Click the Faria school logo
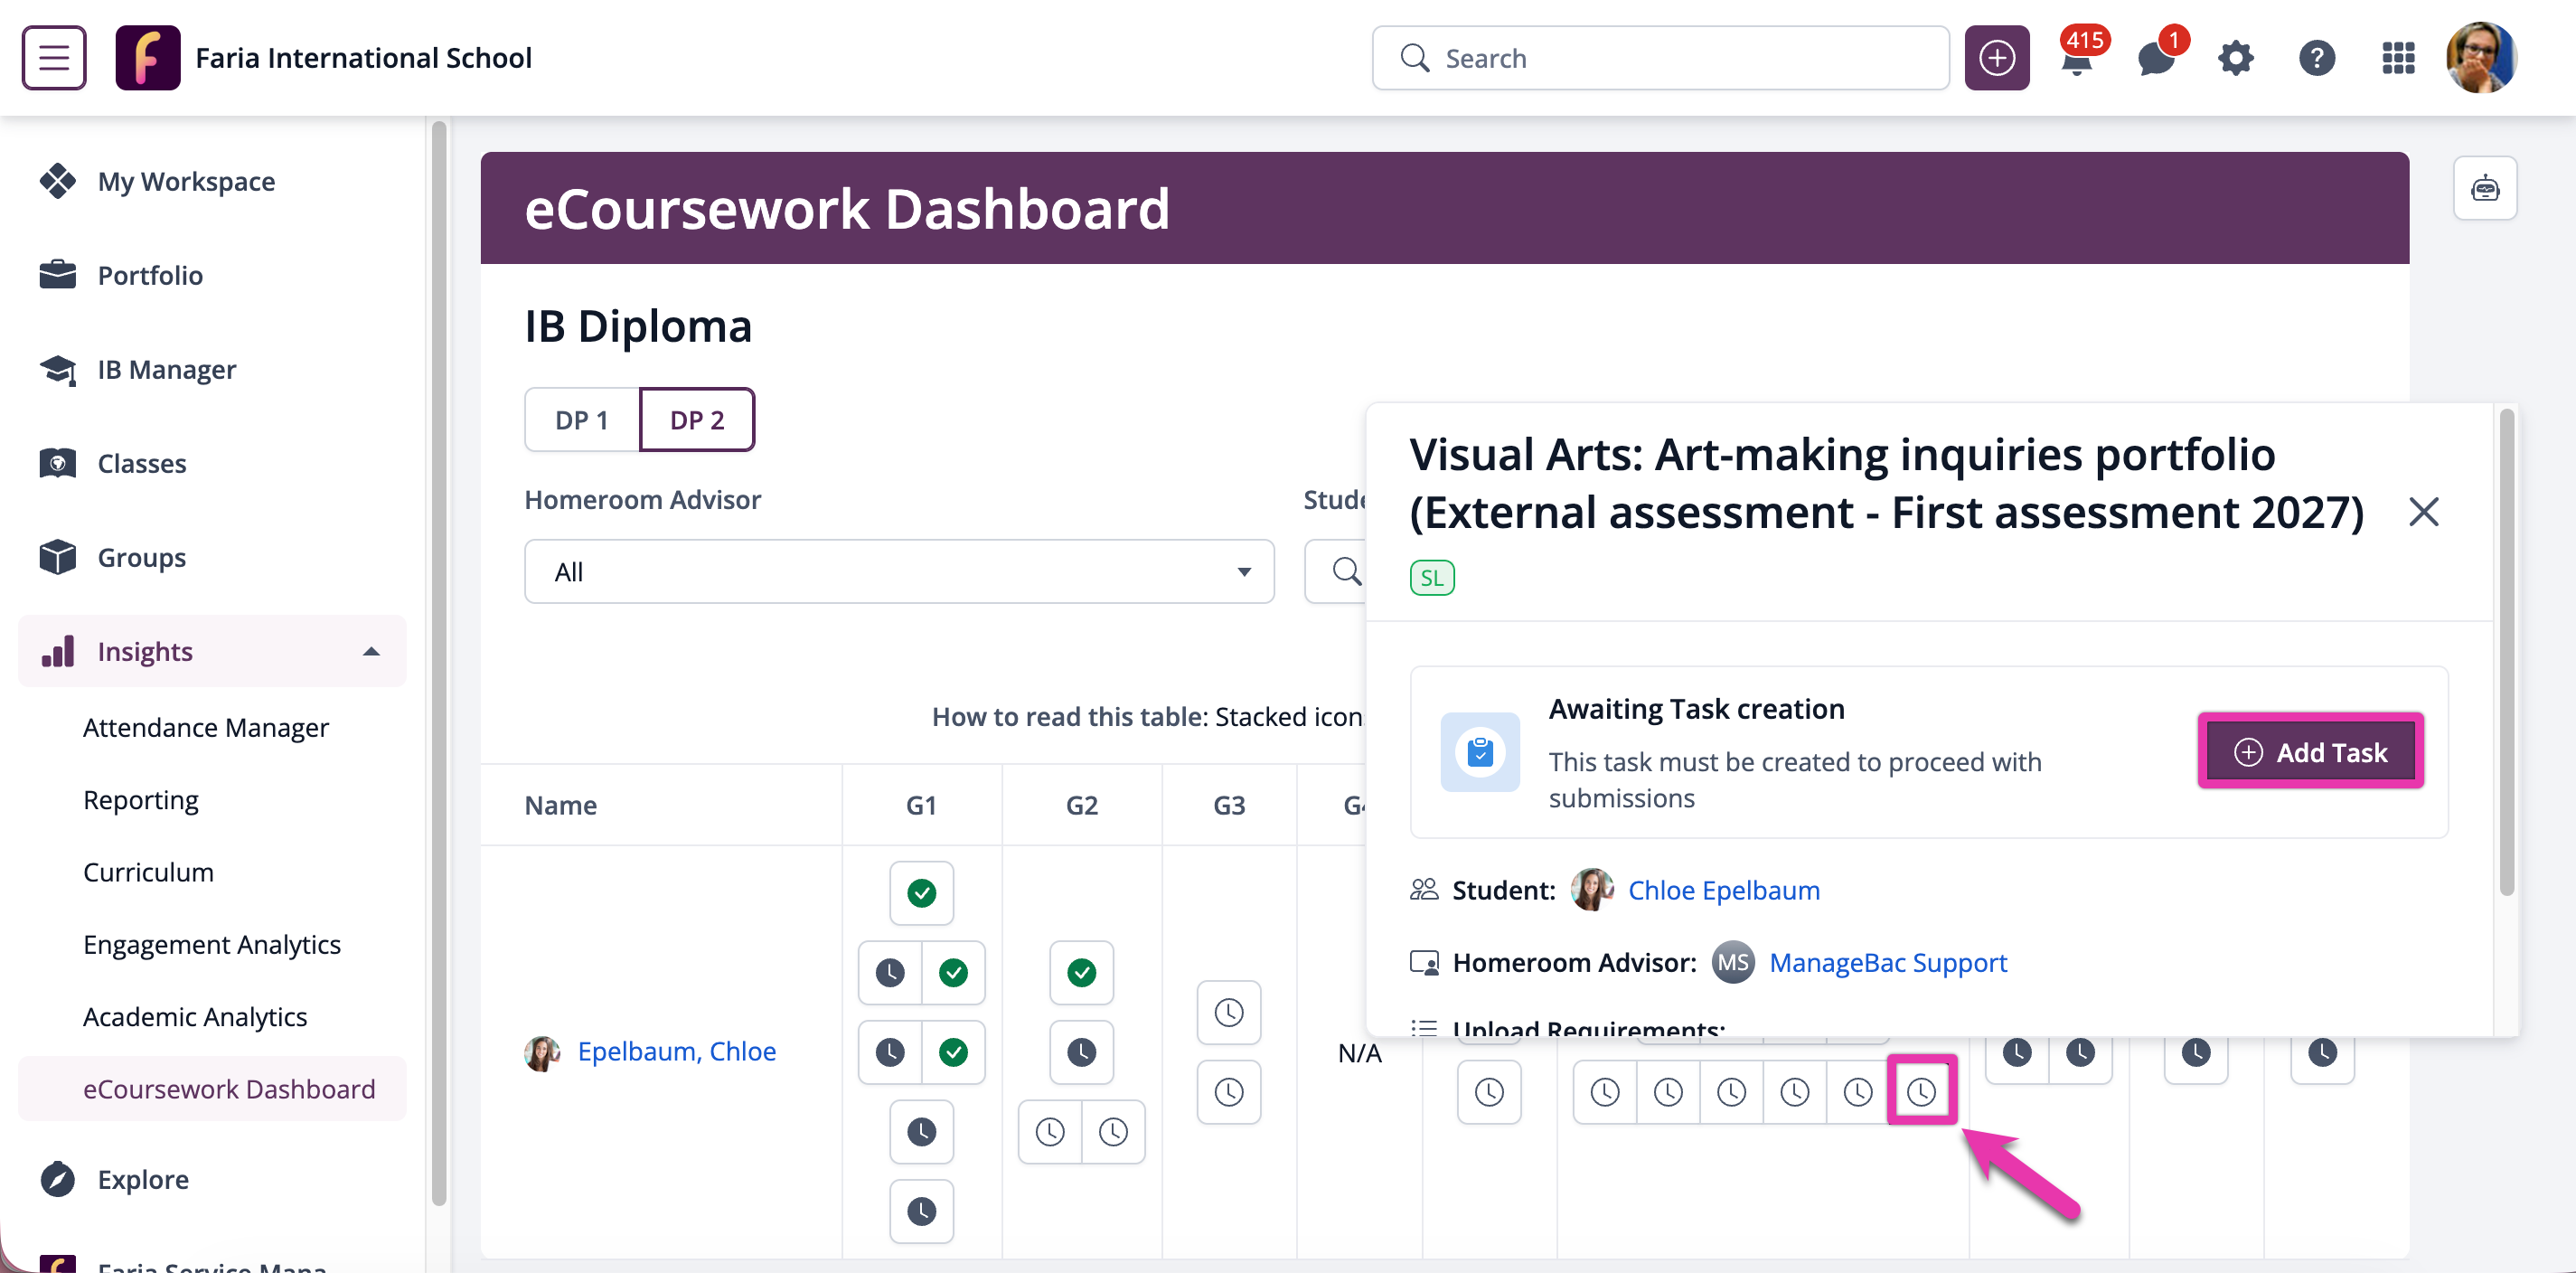The width and height of the screenshot is (2576, 1273). (x=148, y=58)
